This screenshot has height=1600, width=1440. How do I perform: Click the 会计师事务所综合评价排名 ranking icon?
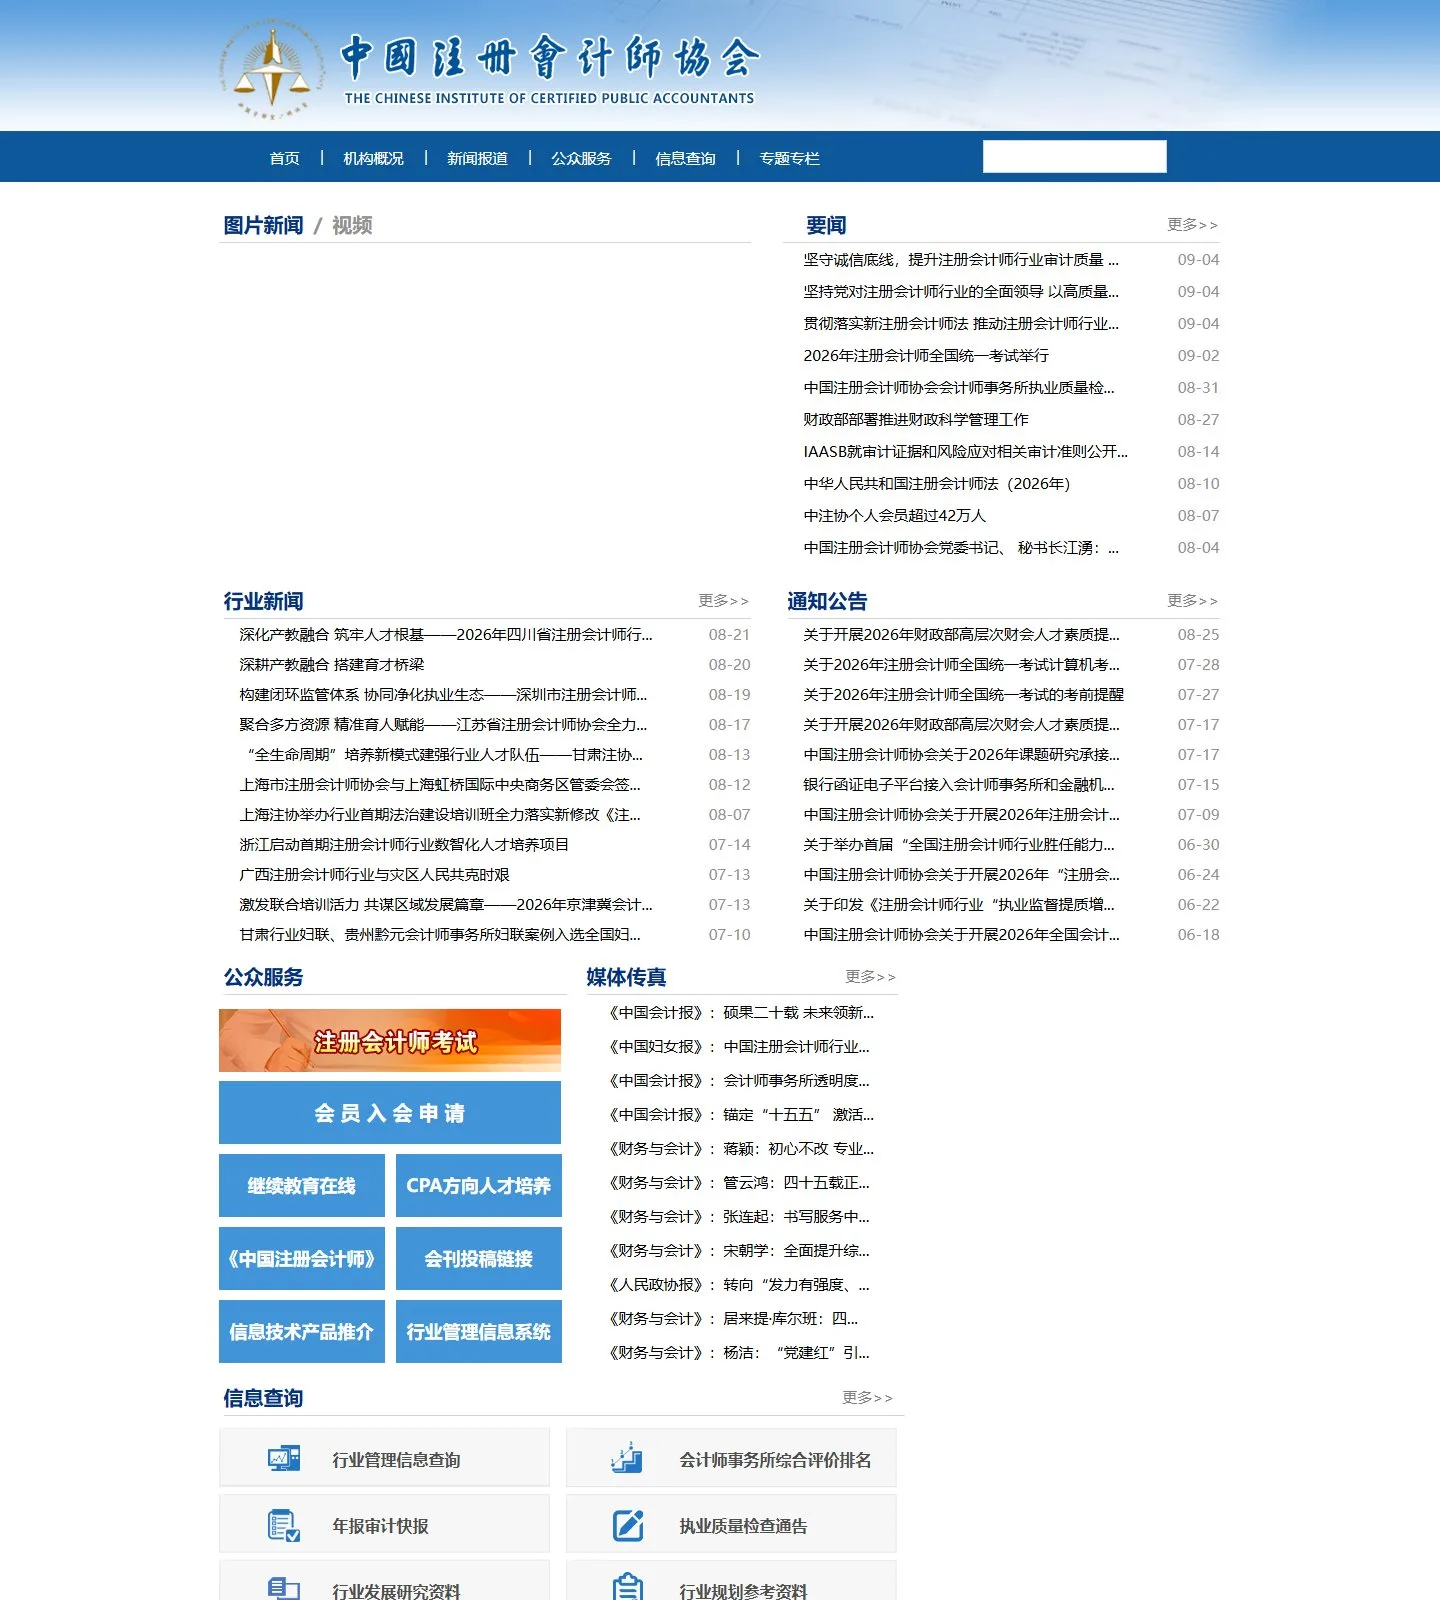coord(627,1458)
